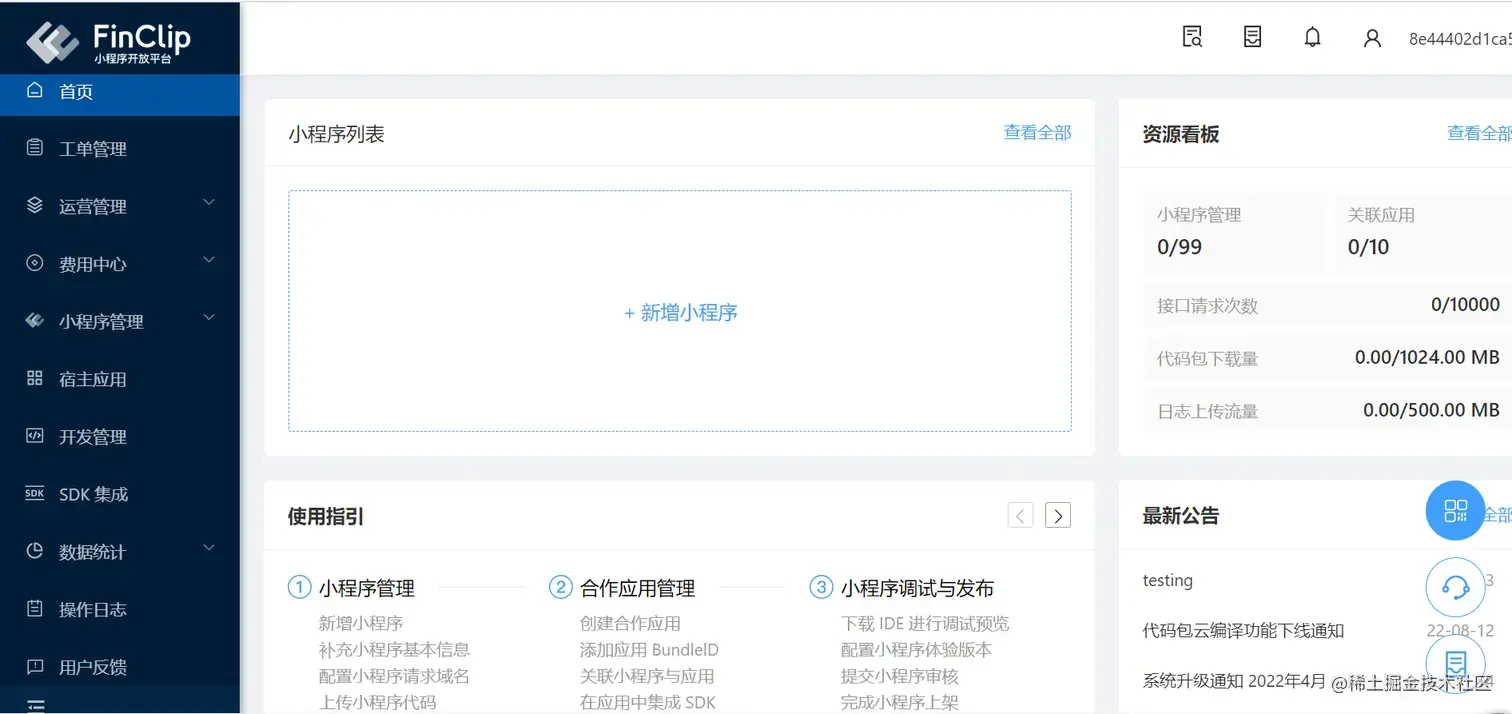Expand the 小程序管理 submenu arrow
The image size is (1512, 714).
pos(209,318)
